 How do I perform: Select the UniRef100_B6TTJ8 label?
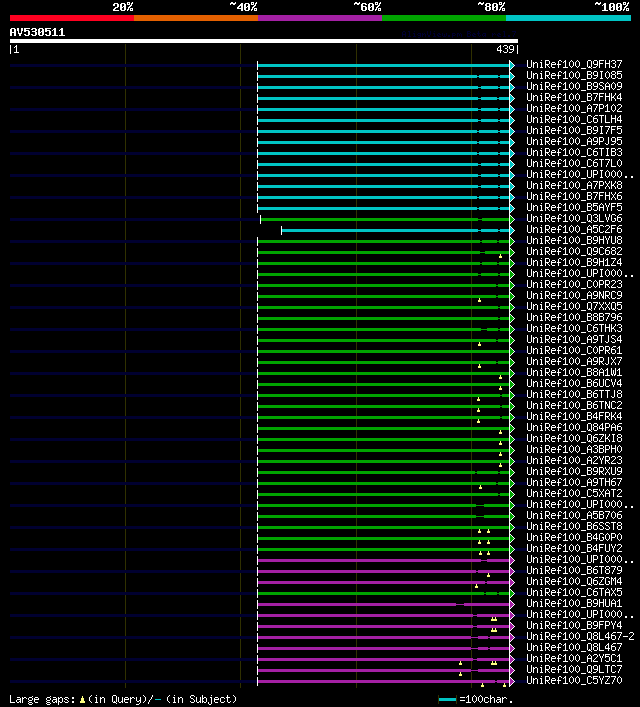point(574,394)
